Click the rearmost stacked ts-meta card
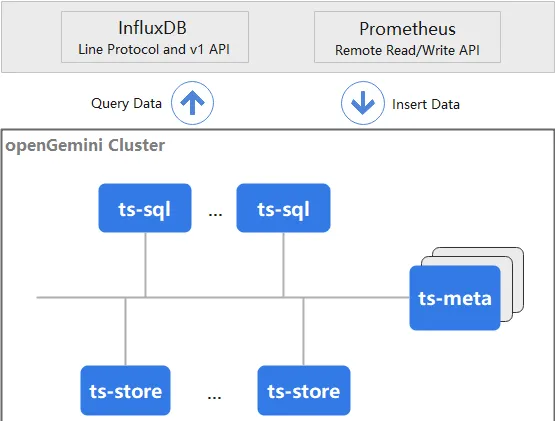This screenshot has height=421, width=555. pos(519,280)
